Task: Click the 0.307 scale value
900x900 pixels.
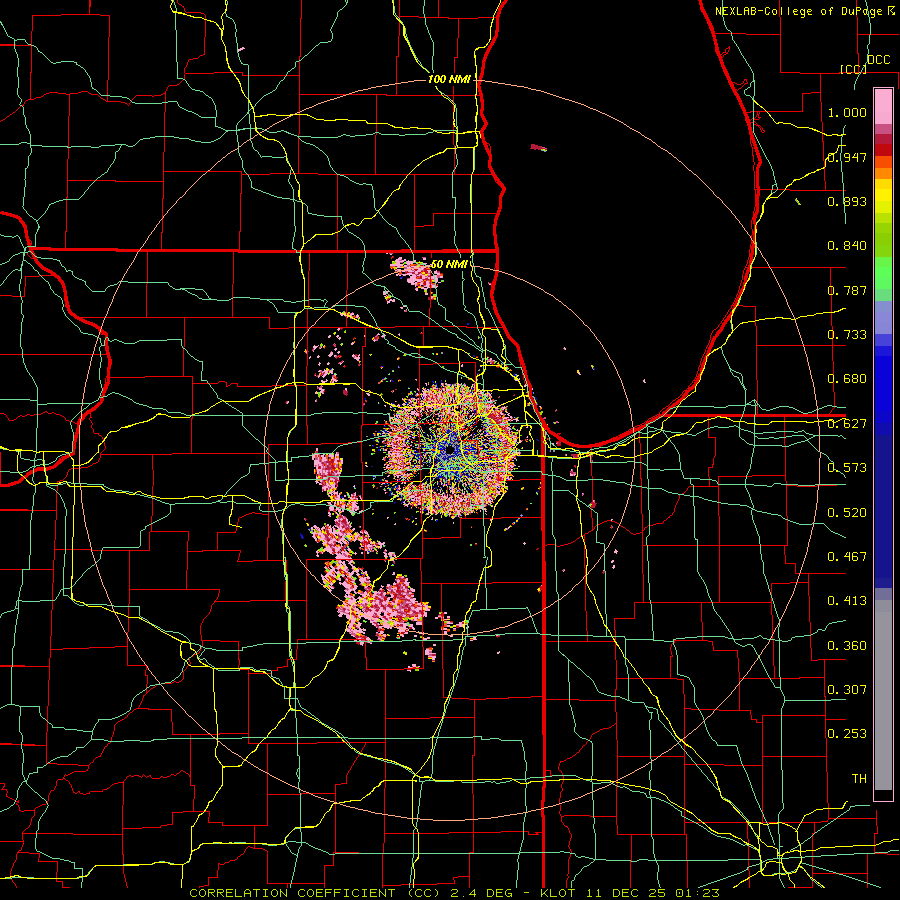Action: [x=847, y=690]
